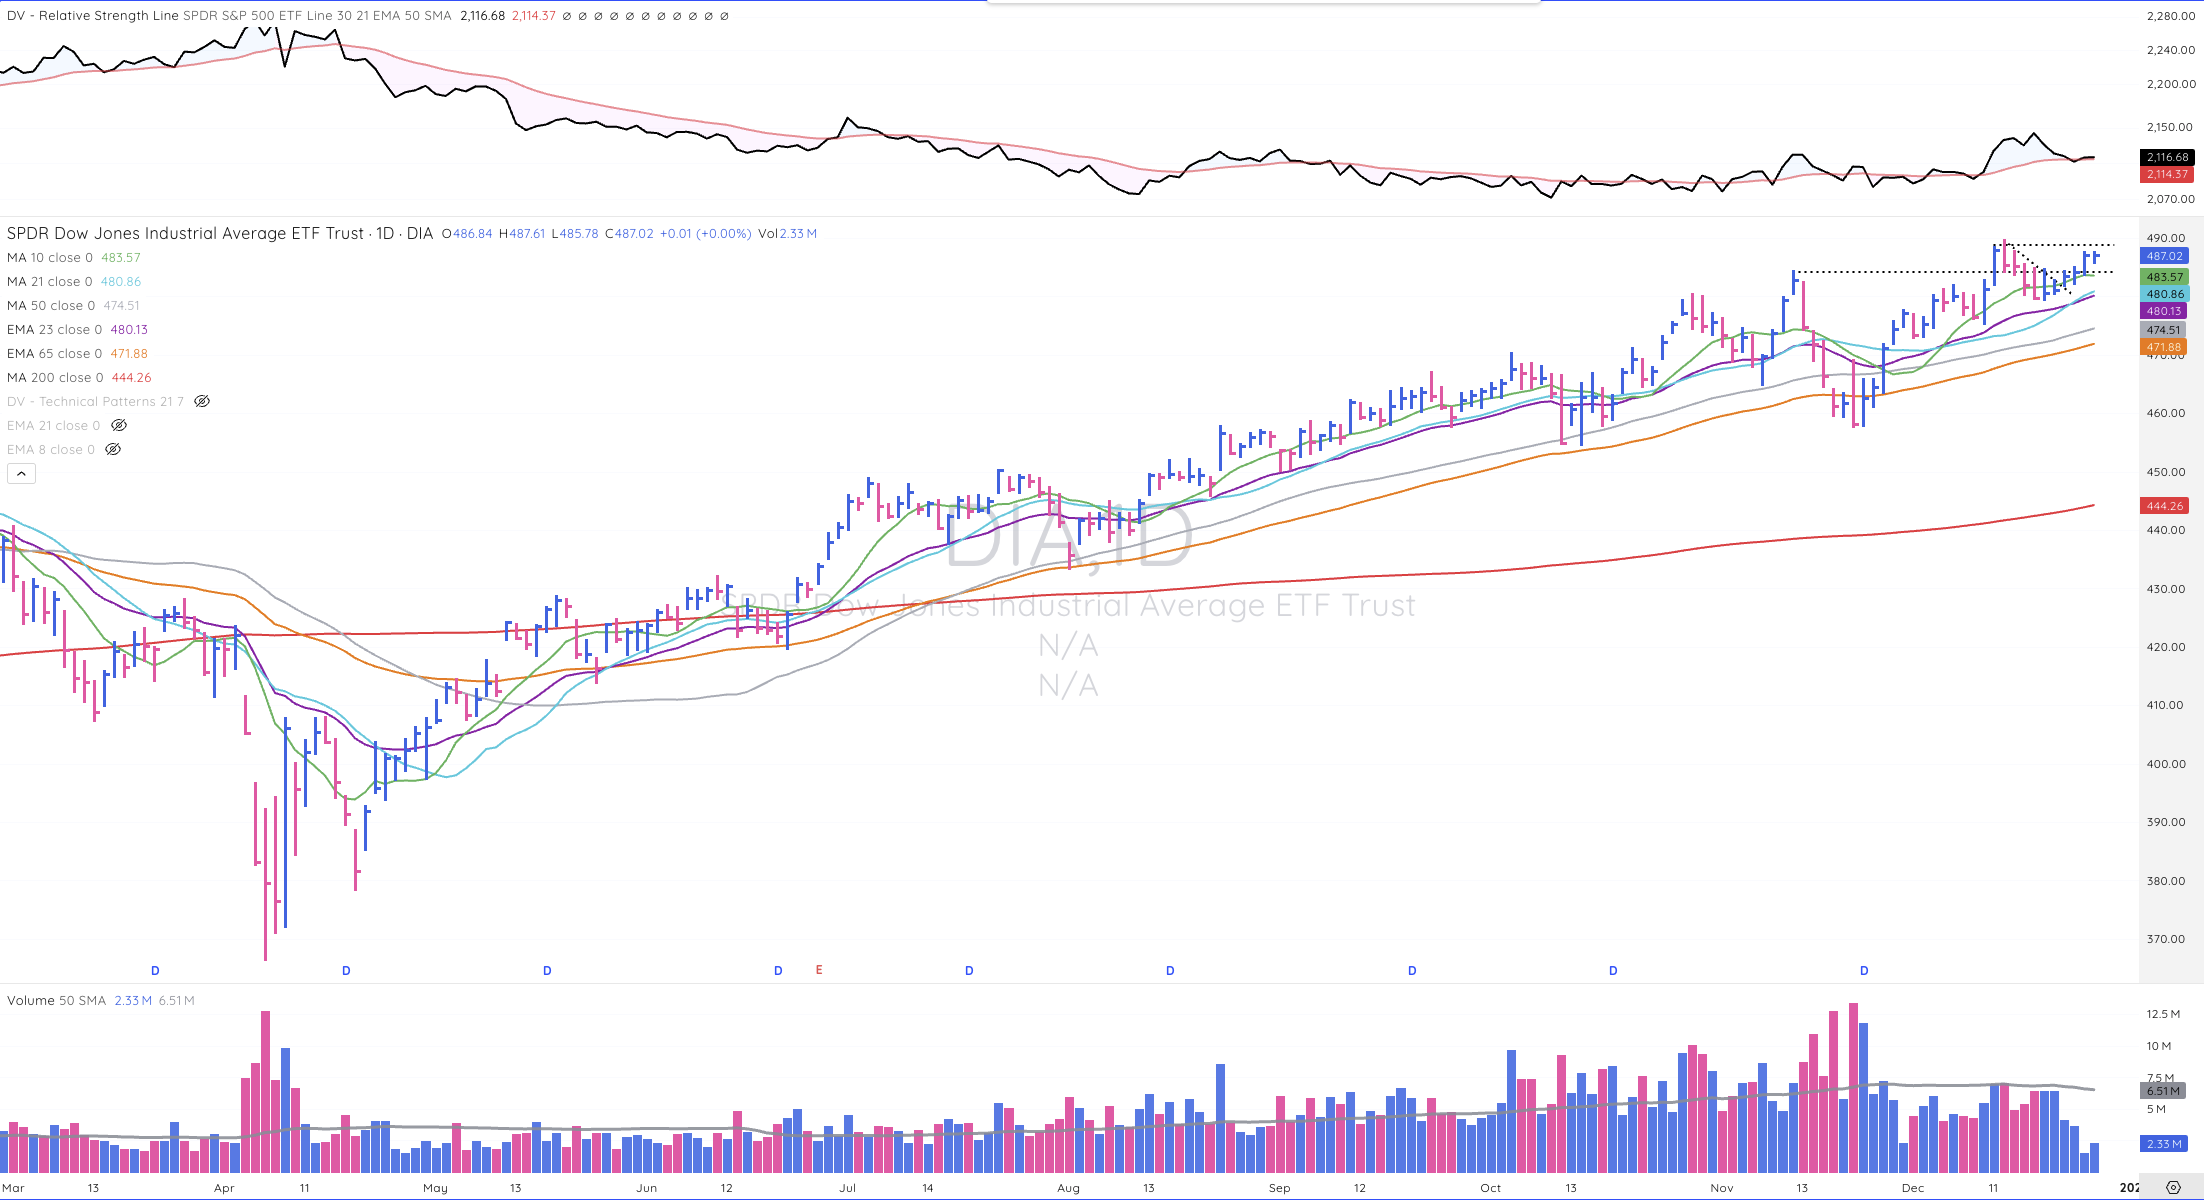Click the dividend D marker in mid-July
The image size is (2204, 1200).
click(x=969, y=970)
